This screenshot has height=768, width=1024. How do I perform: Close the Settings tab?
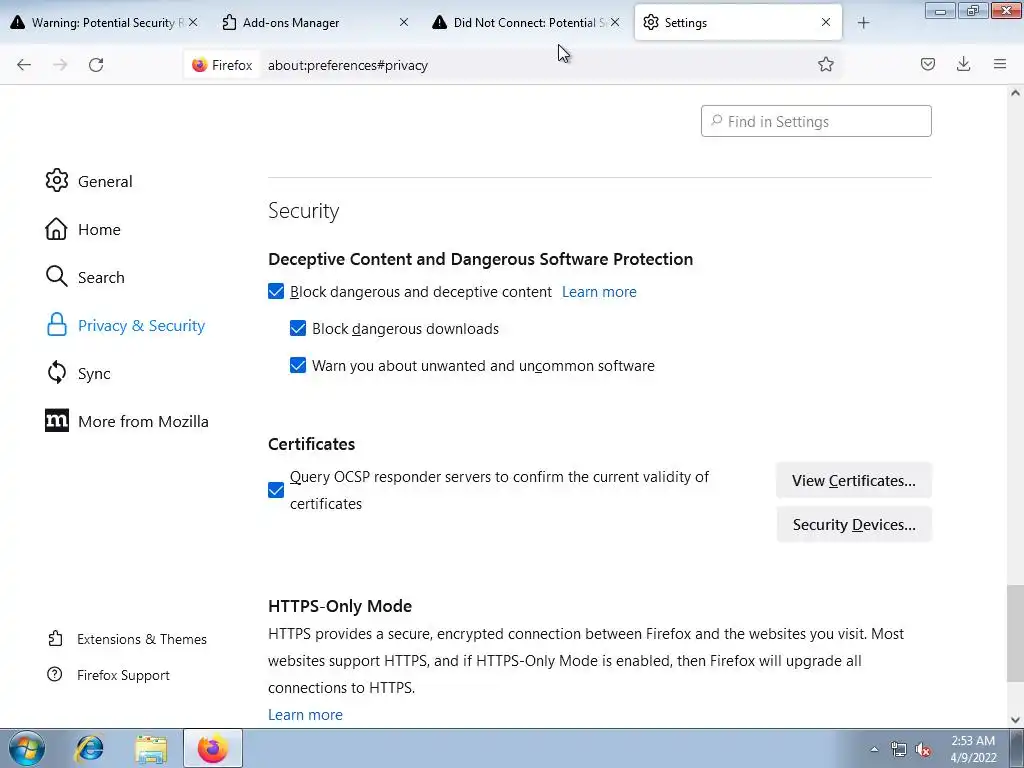(825, 22)
